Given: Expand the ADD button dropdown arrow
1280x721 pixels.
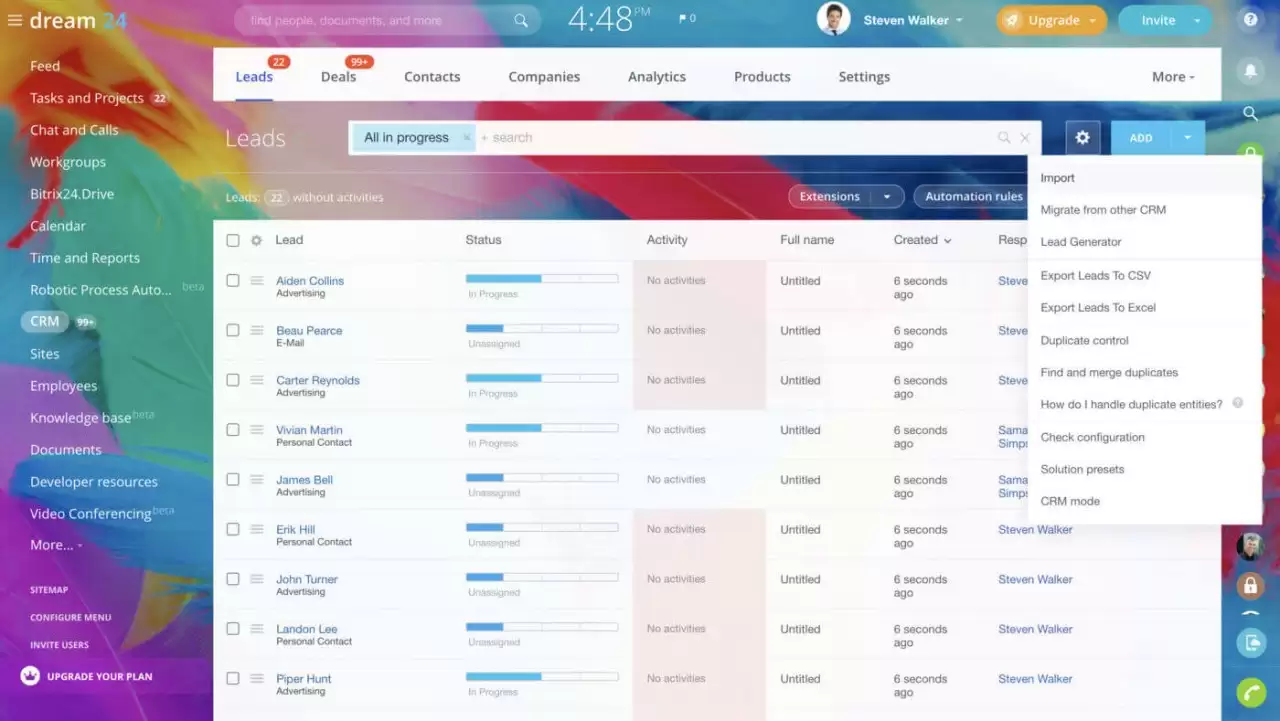Looking at the screenshot, I should [1186, 137].
